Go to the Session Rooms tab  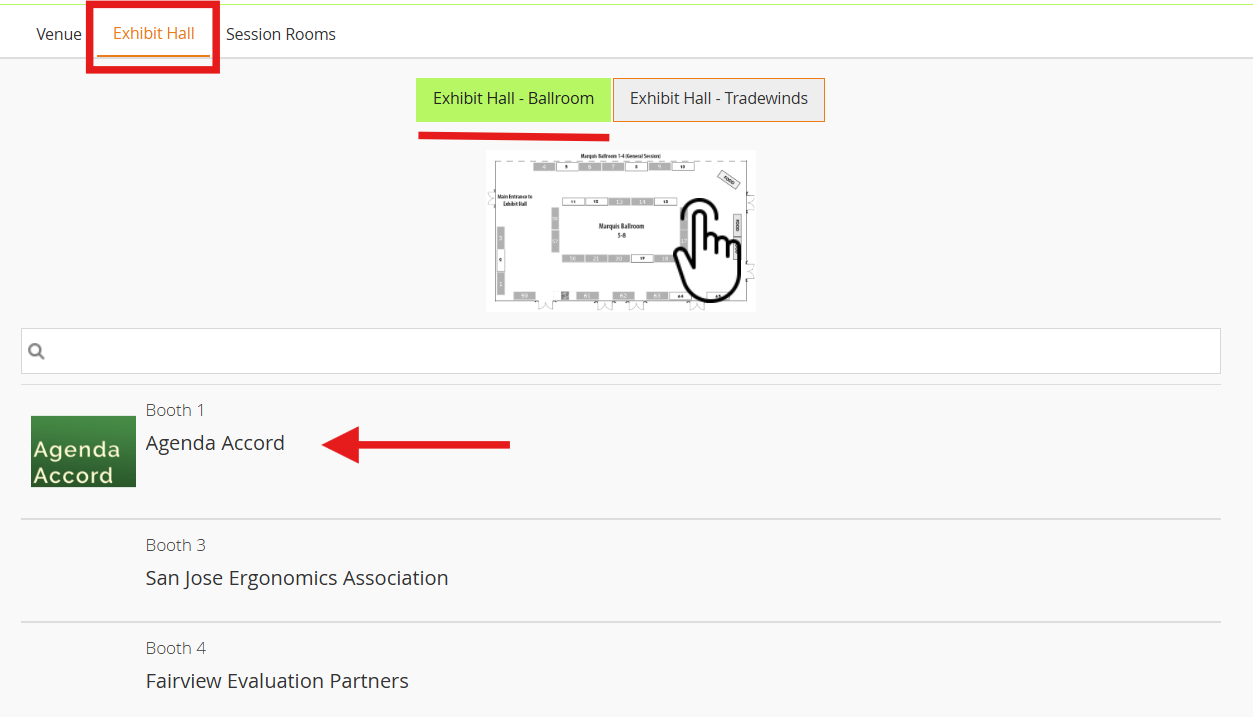click(x=281, y=34)
